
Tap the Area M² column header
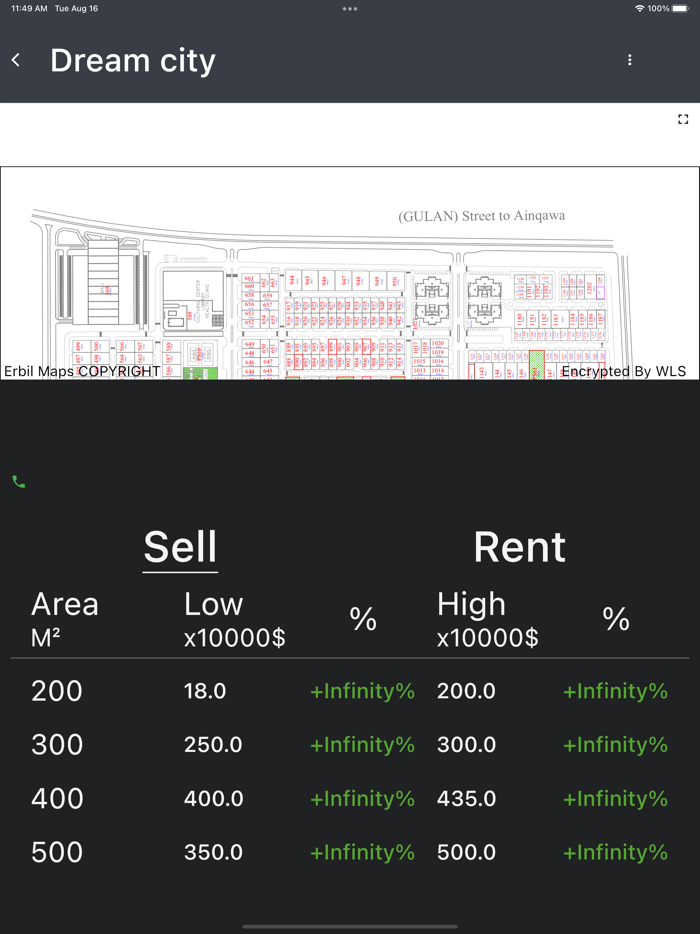(x=64, y=619)
